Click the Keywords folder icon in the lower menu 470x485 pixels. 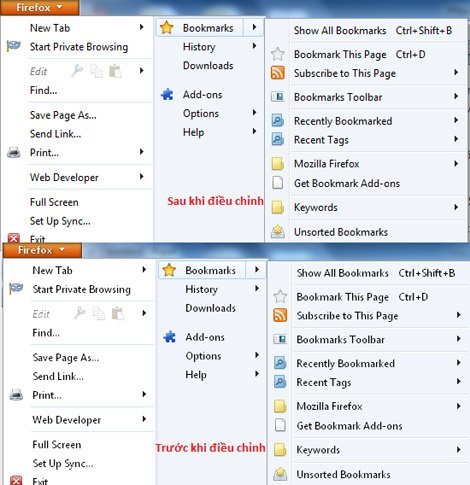click(280, 450)
